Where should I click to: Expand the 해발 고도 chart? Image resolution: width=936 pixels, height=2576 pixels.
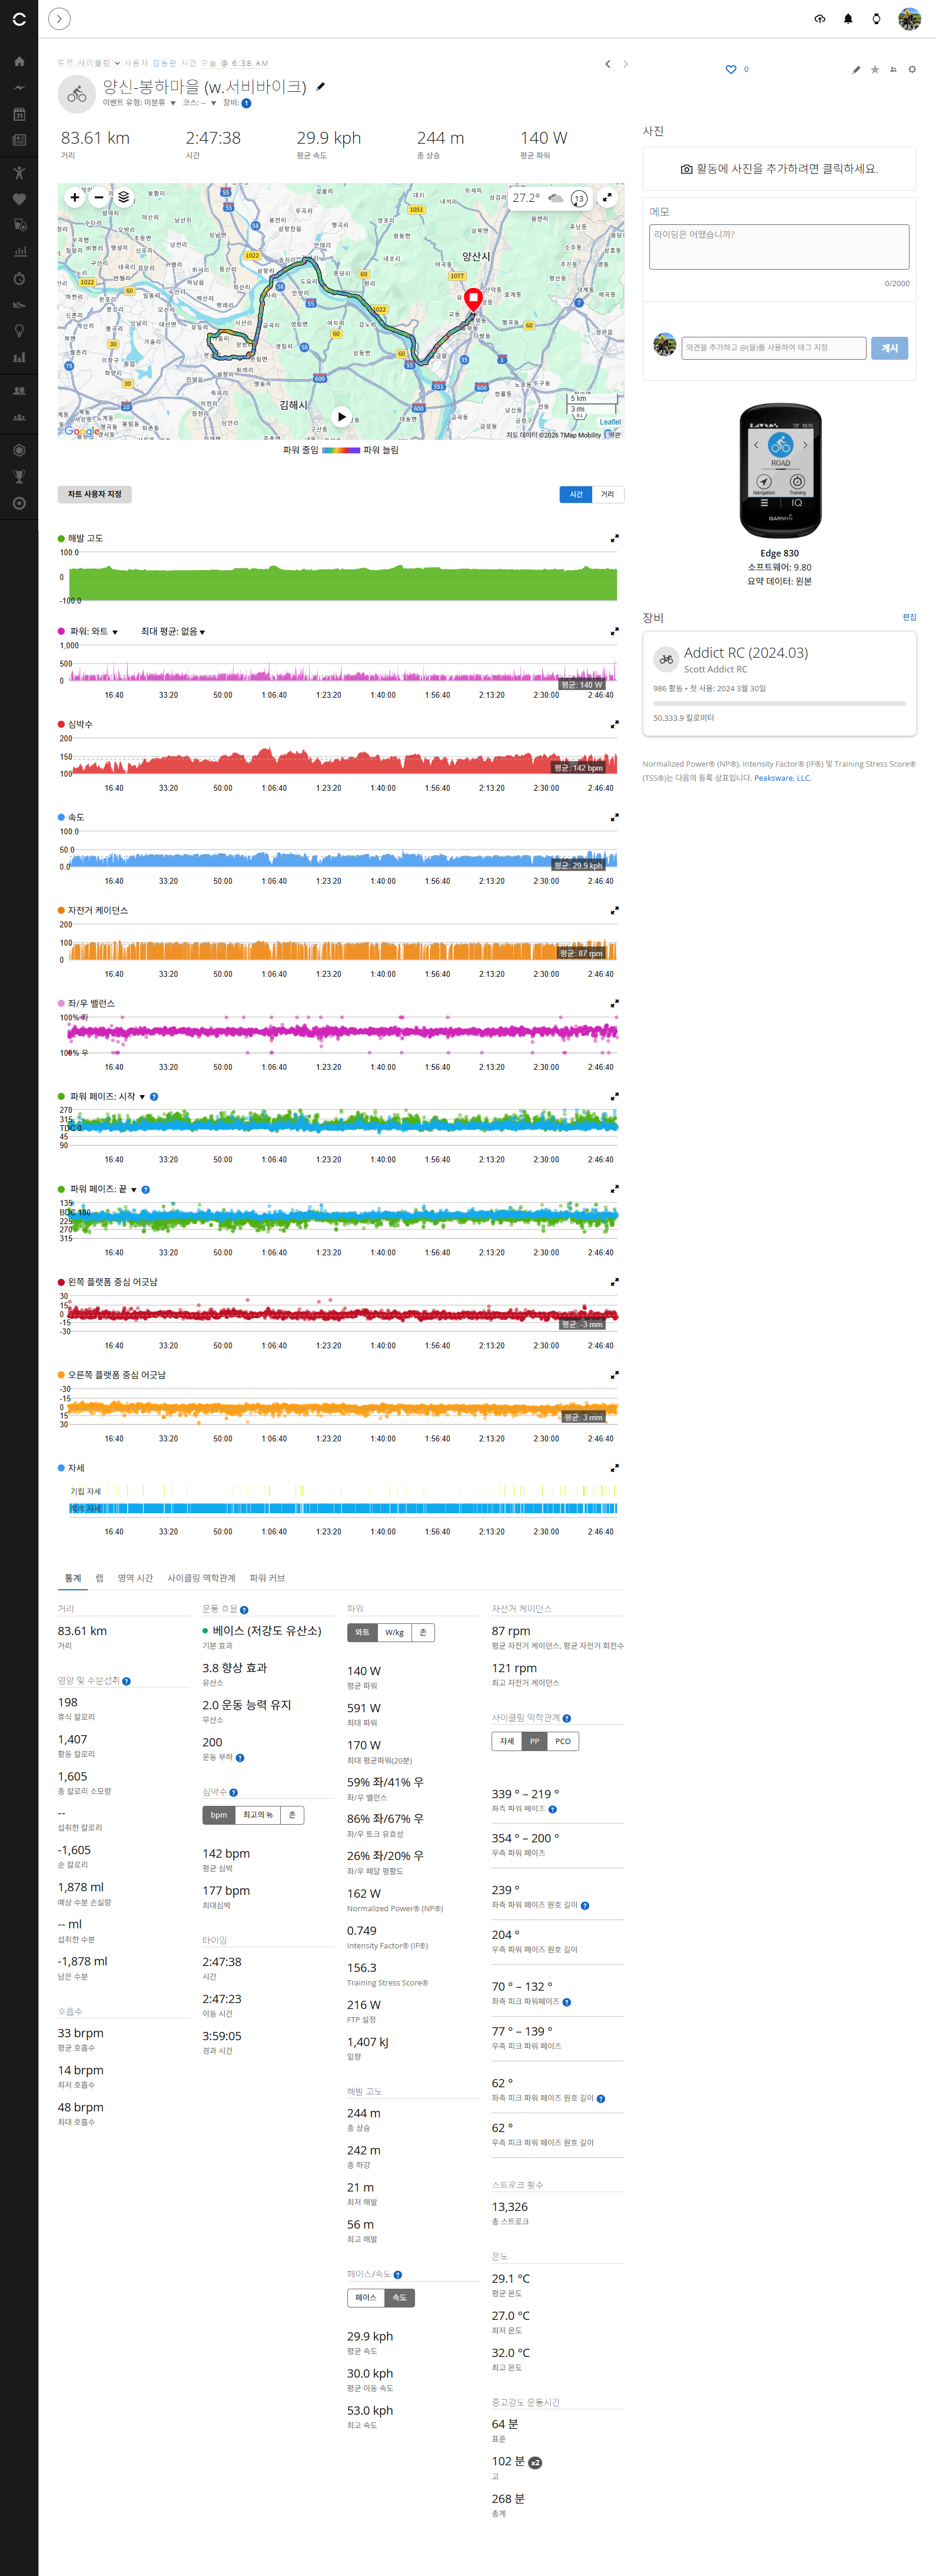click(614, 539)
